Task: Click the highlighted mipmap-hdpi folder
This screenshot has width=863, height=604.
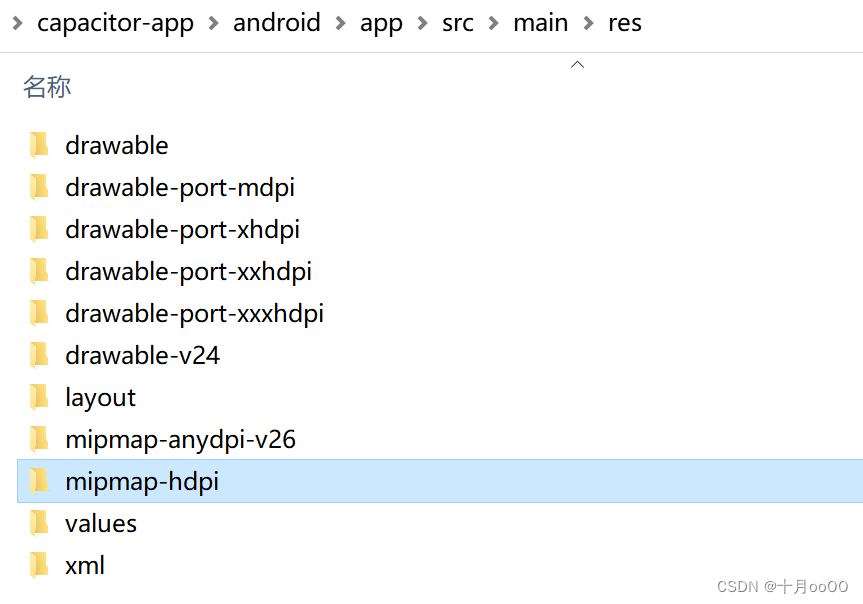Action: [x=142, y=481]
